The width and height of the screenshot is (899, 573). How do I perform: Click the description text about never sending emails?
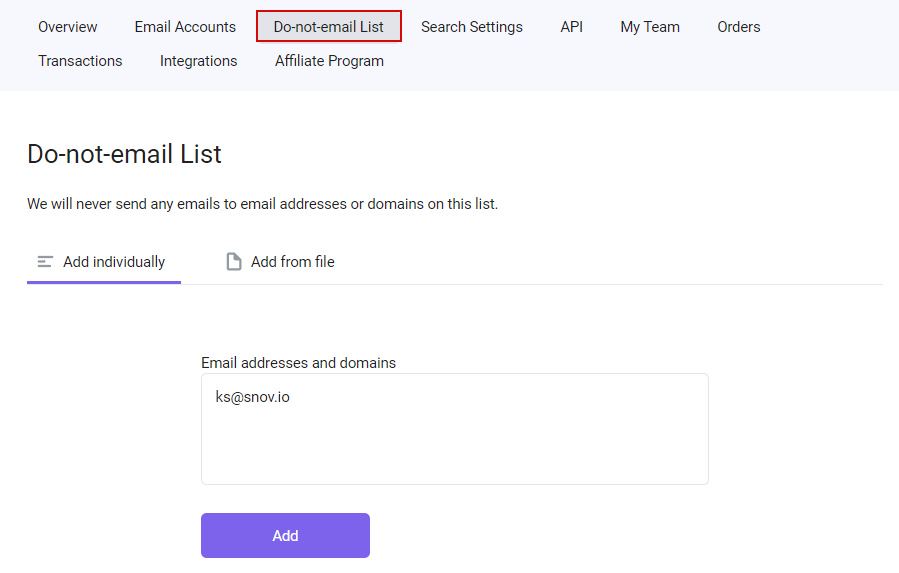(x=263, y=204)
